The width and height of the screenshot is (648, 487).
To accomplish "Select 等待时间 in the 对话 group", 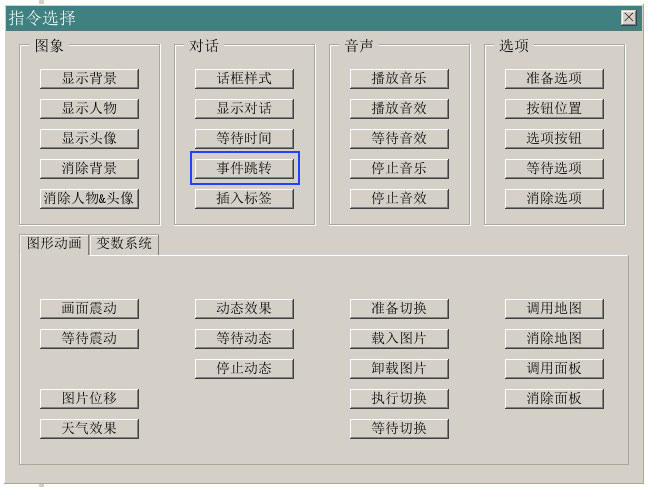I will [244, 138].
